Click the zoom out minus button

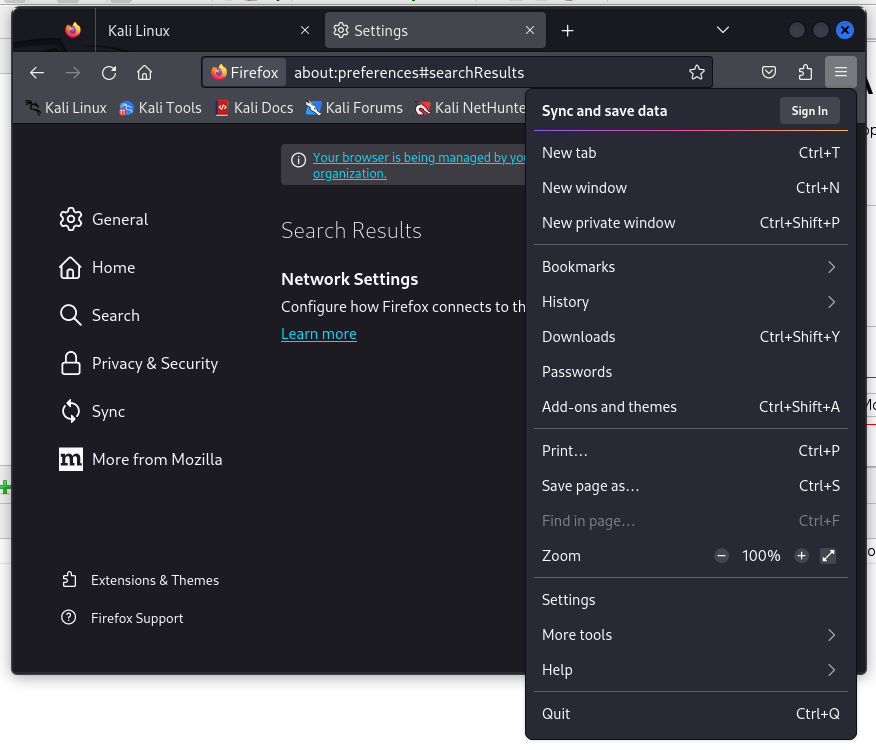[x=721, y=556]
